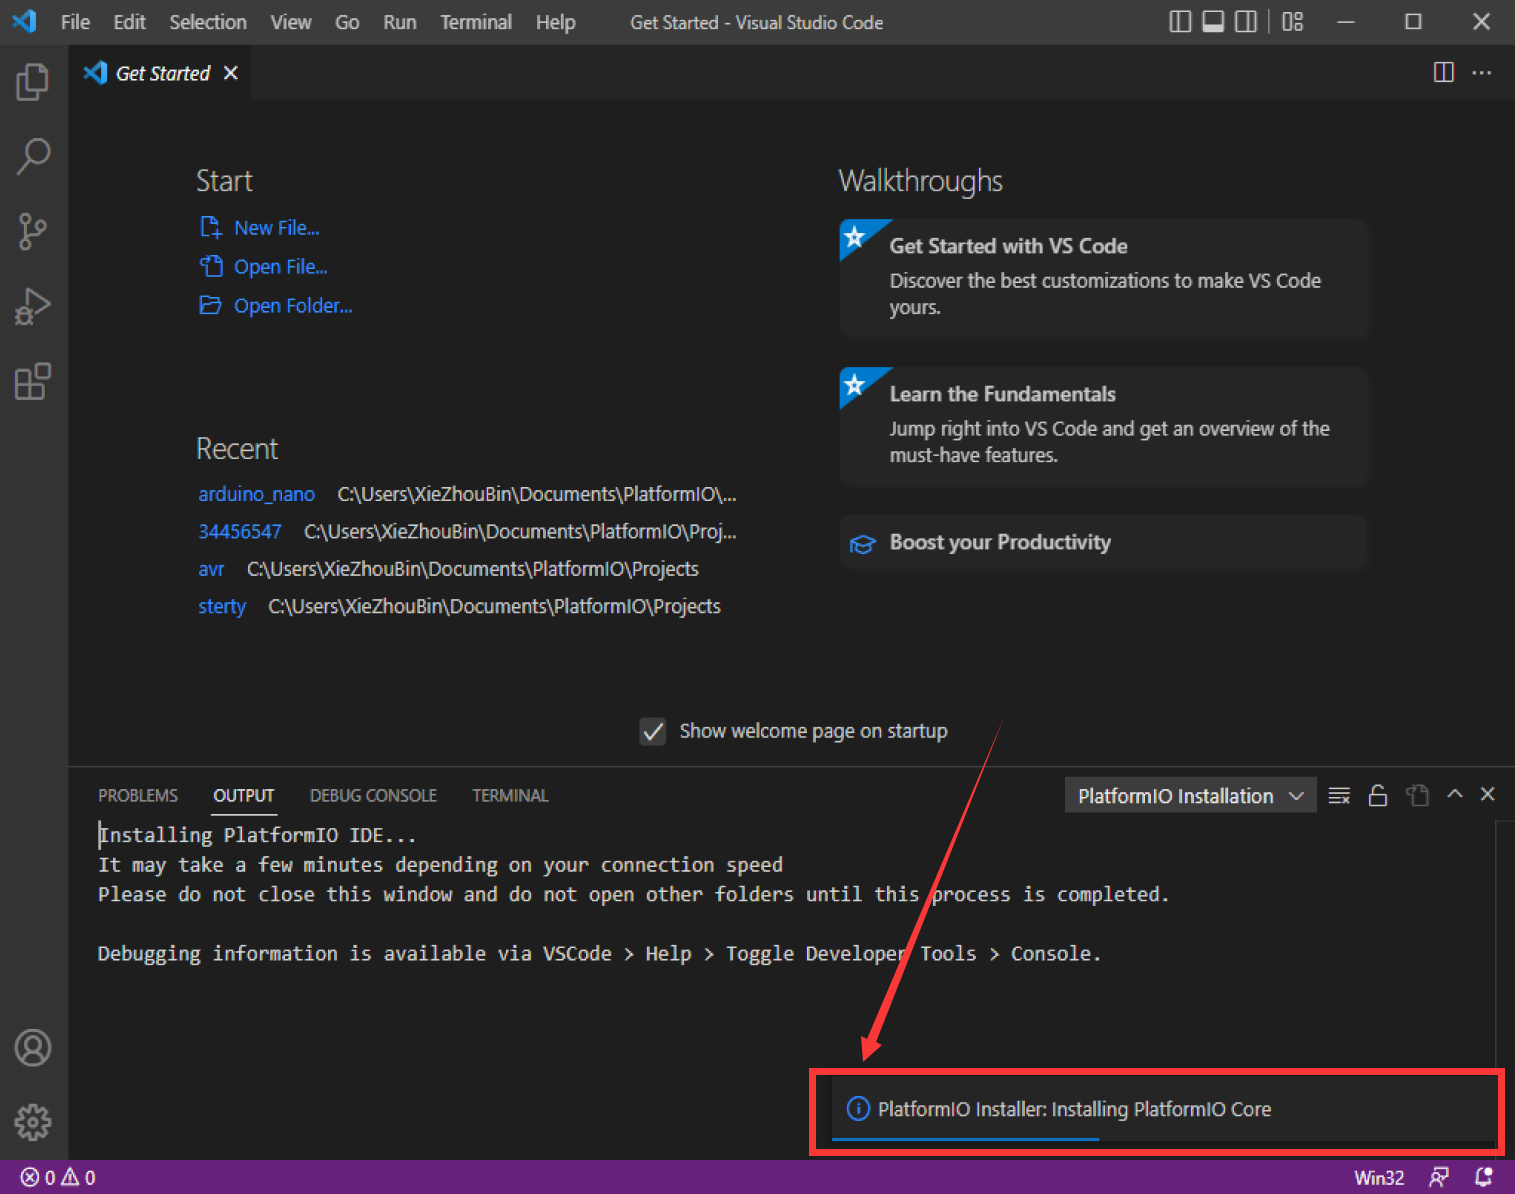Viewport: 1515px width, 1194px height.
Task: Open the Run and Debug view
Action: [x=33, y=306]
